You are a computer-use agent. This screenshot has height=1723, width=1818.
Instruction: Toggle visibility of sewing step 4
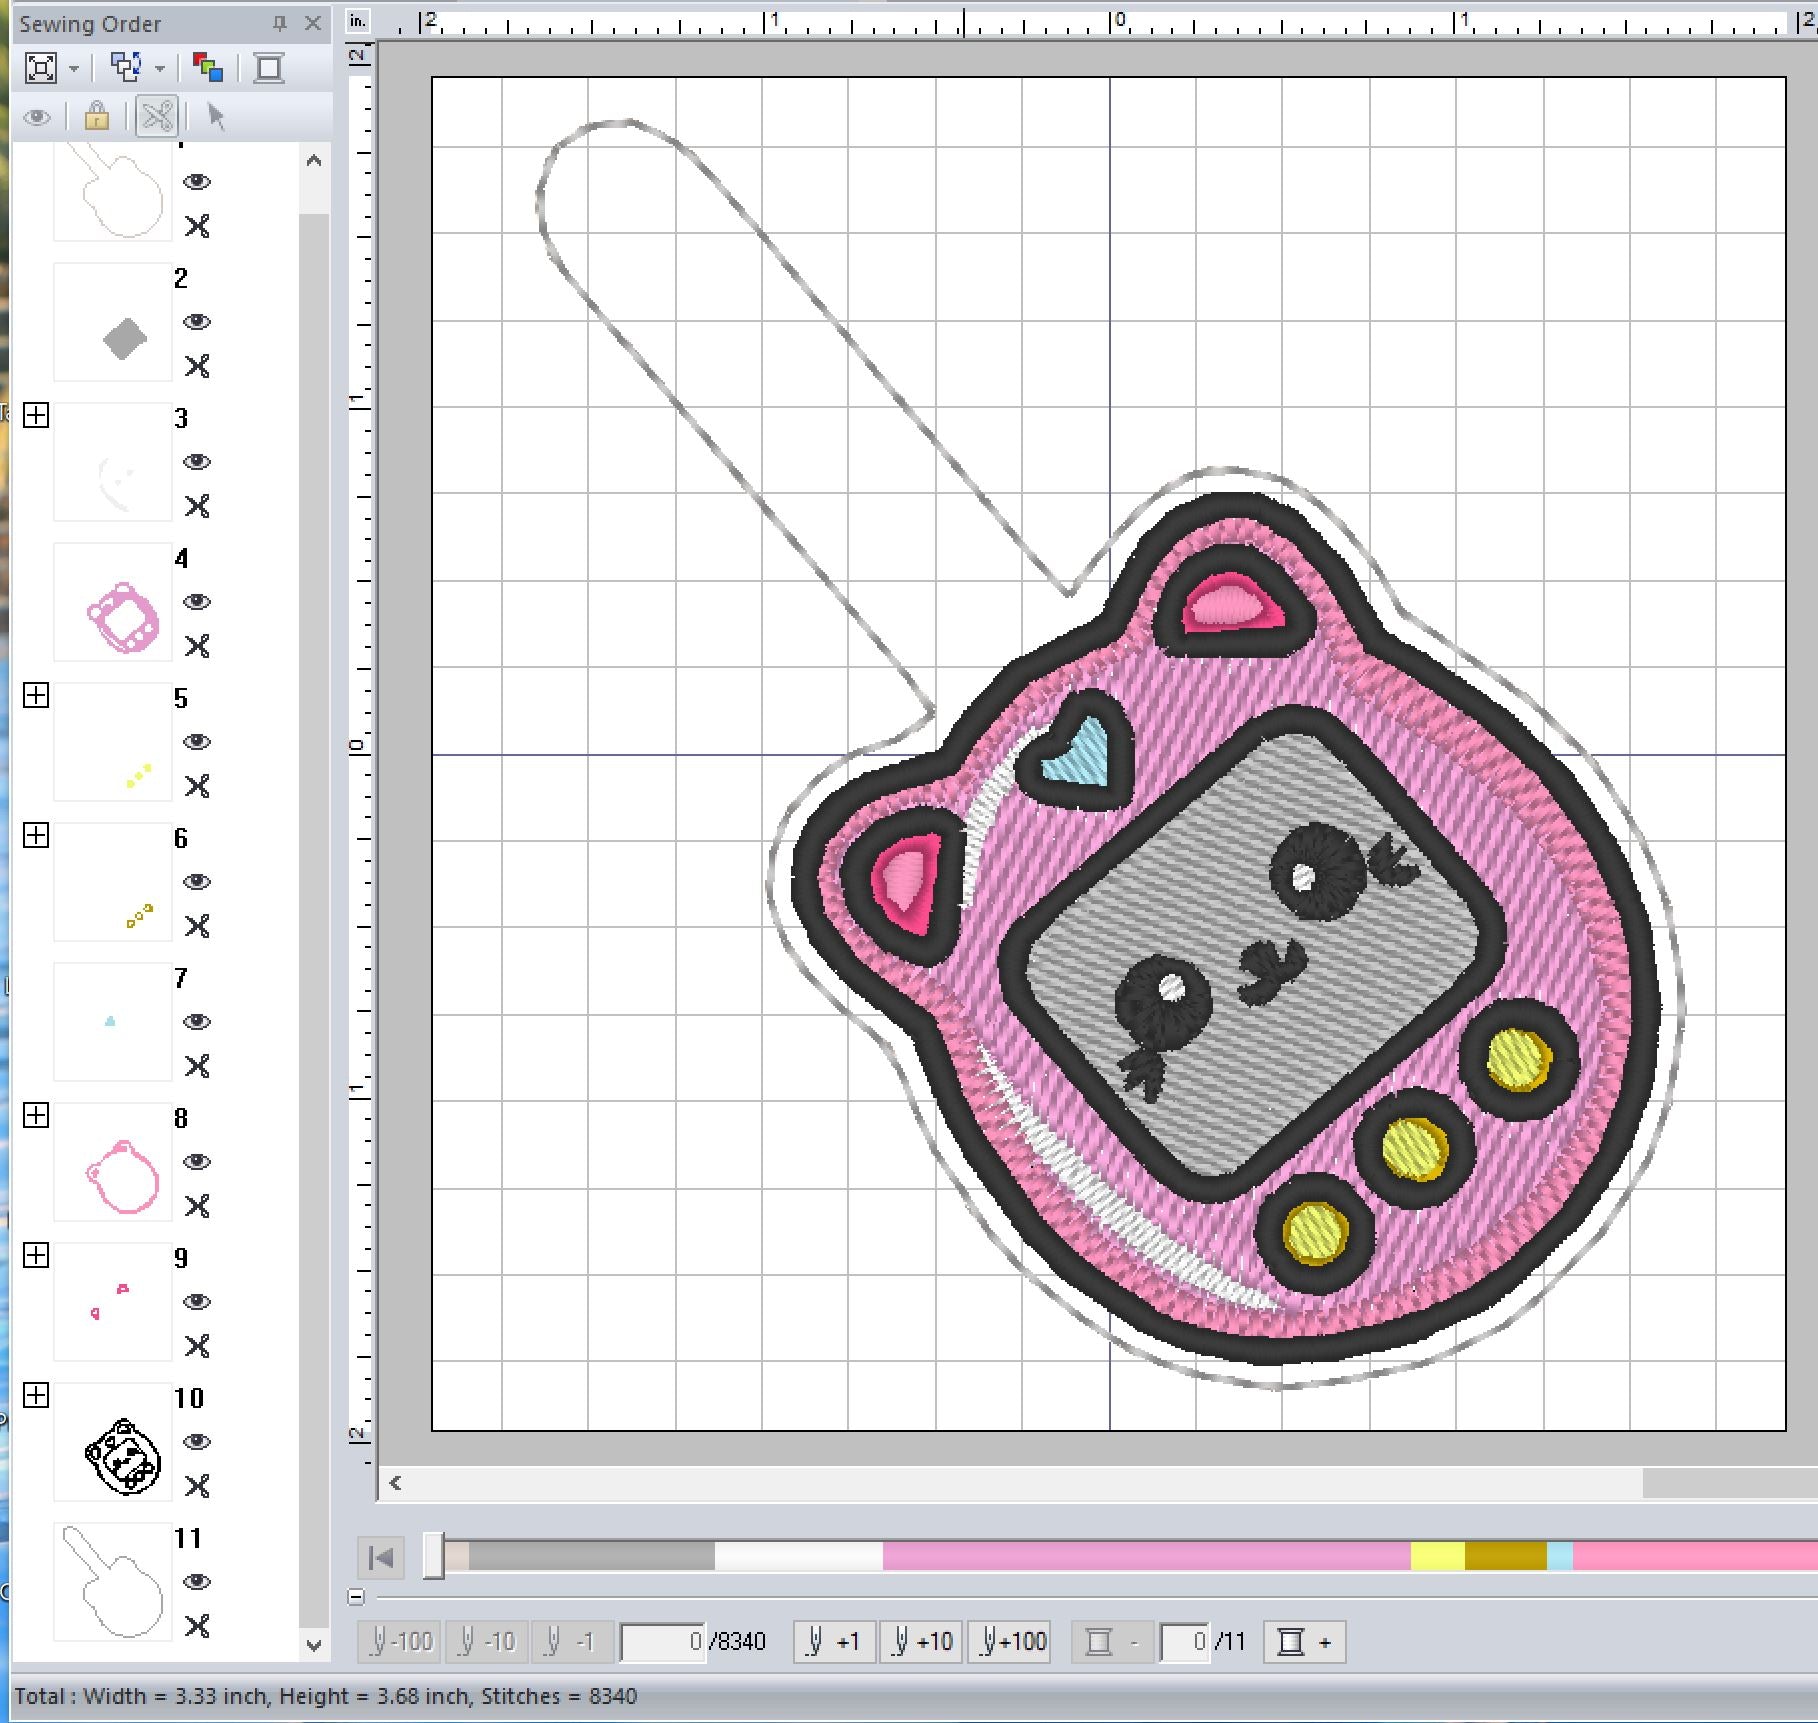[x=199, y=602]
